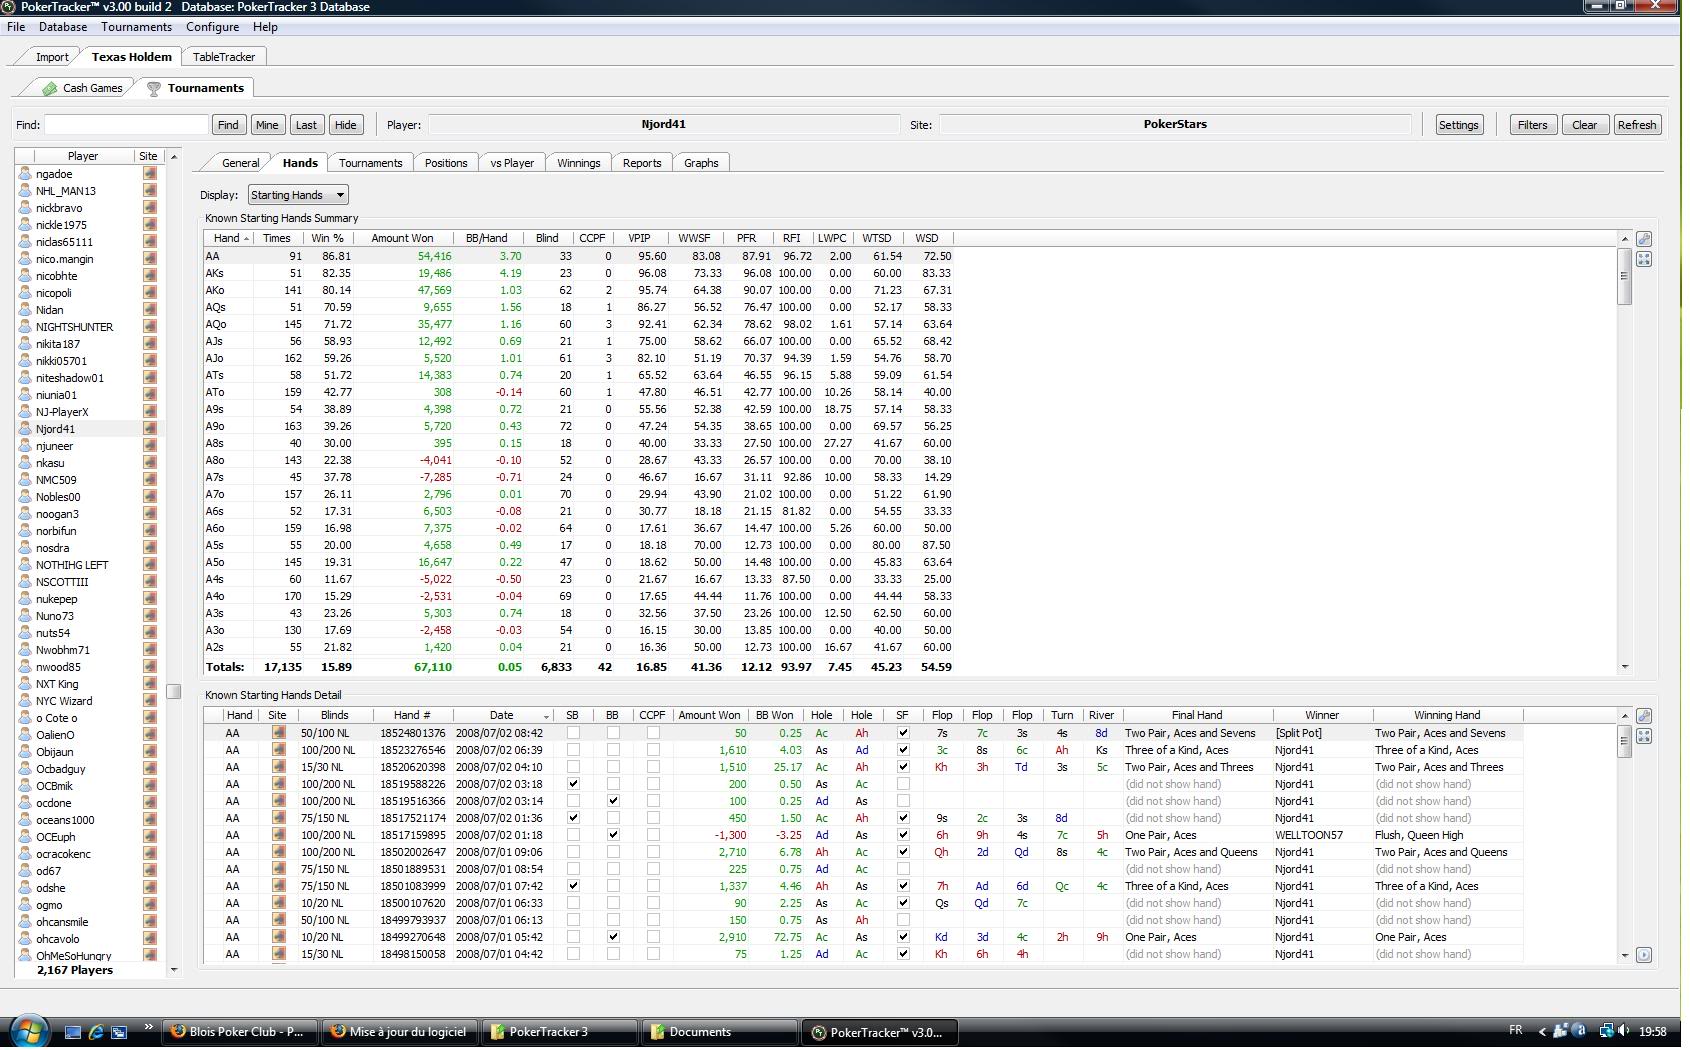Image resolution: width=1690 pixels, height=1050 pixels.
Task: Click PokerTracker 3 folder taskbar button
Action: [560, 1032]
